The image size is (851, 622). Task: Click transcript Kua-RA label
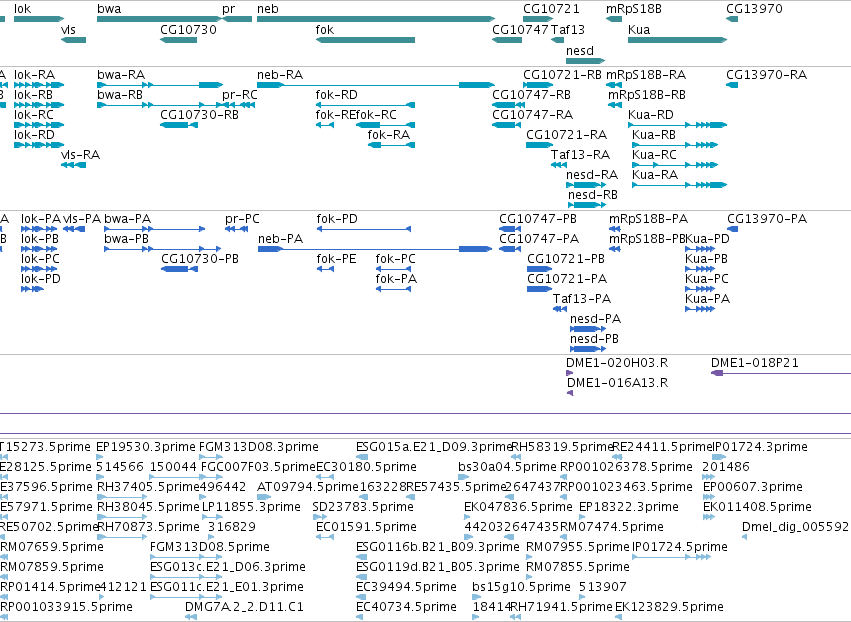(x=655, y=174)
